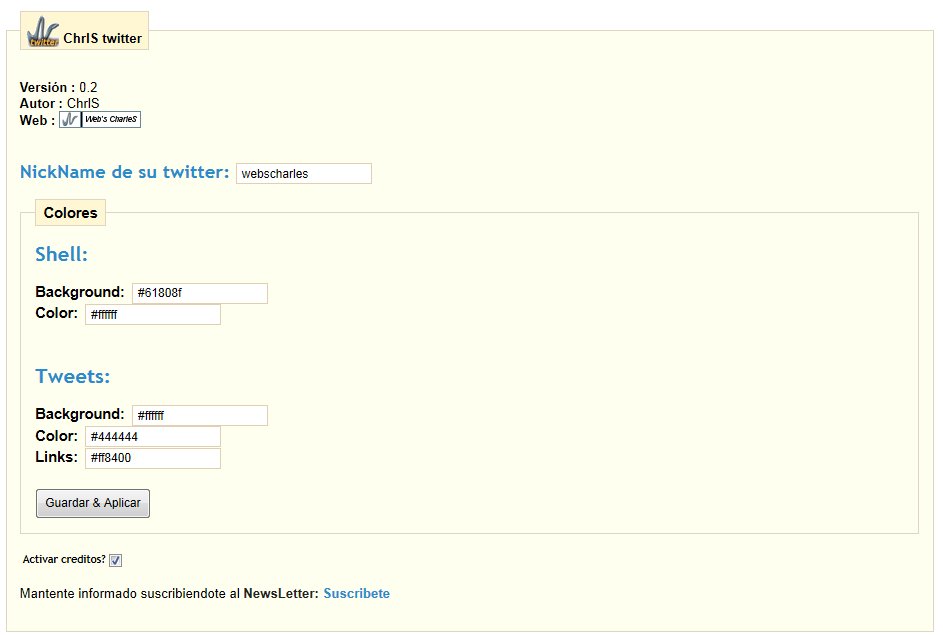Image resolution: width=943 pixels, height=635 pixels.
Task: Click the Web : label text
Action: click(37, 120)
